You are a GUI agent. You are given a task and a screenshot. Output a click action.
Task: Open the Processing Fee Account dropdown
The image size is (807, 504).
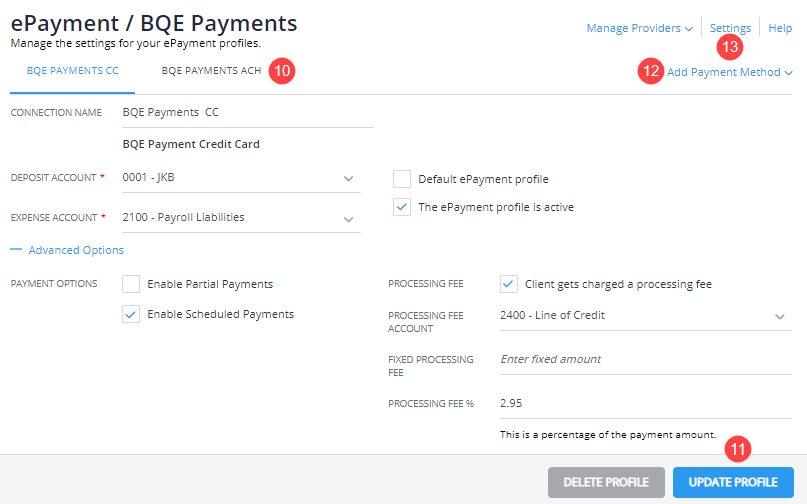(645, 316)
